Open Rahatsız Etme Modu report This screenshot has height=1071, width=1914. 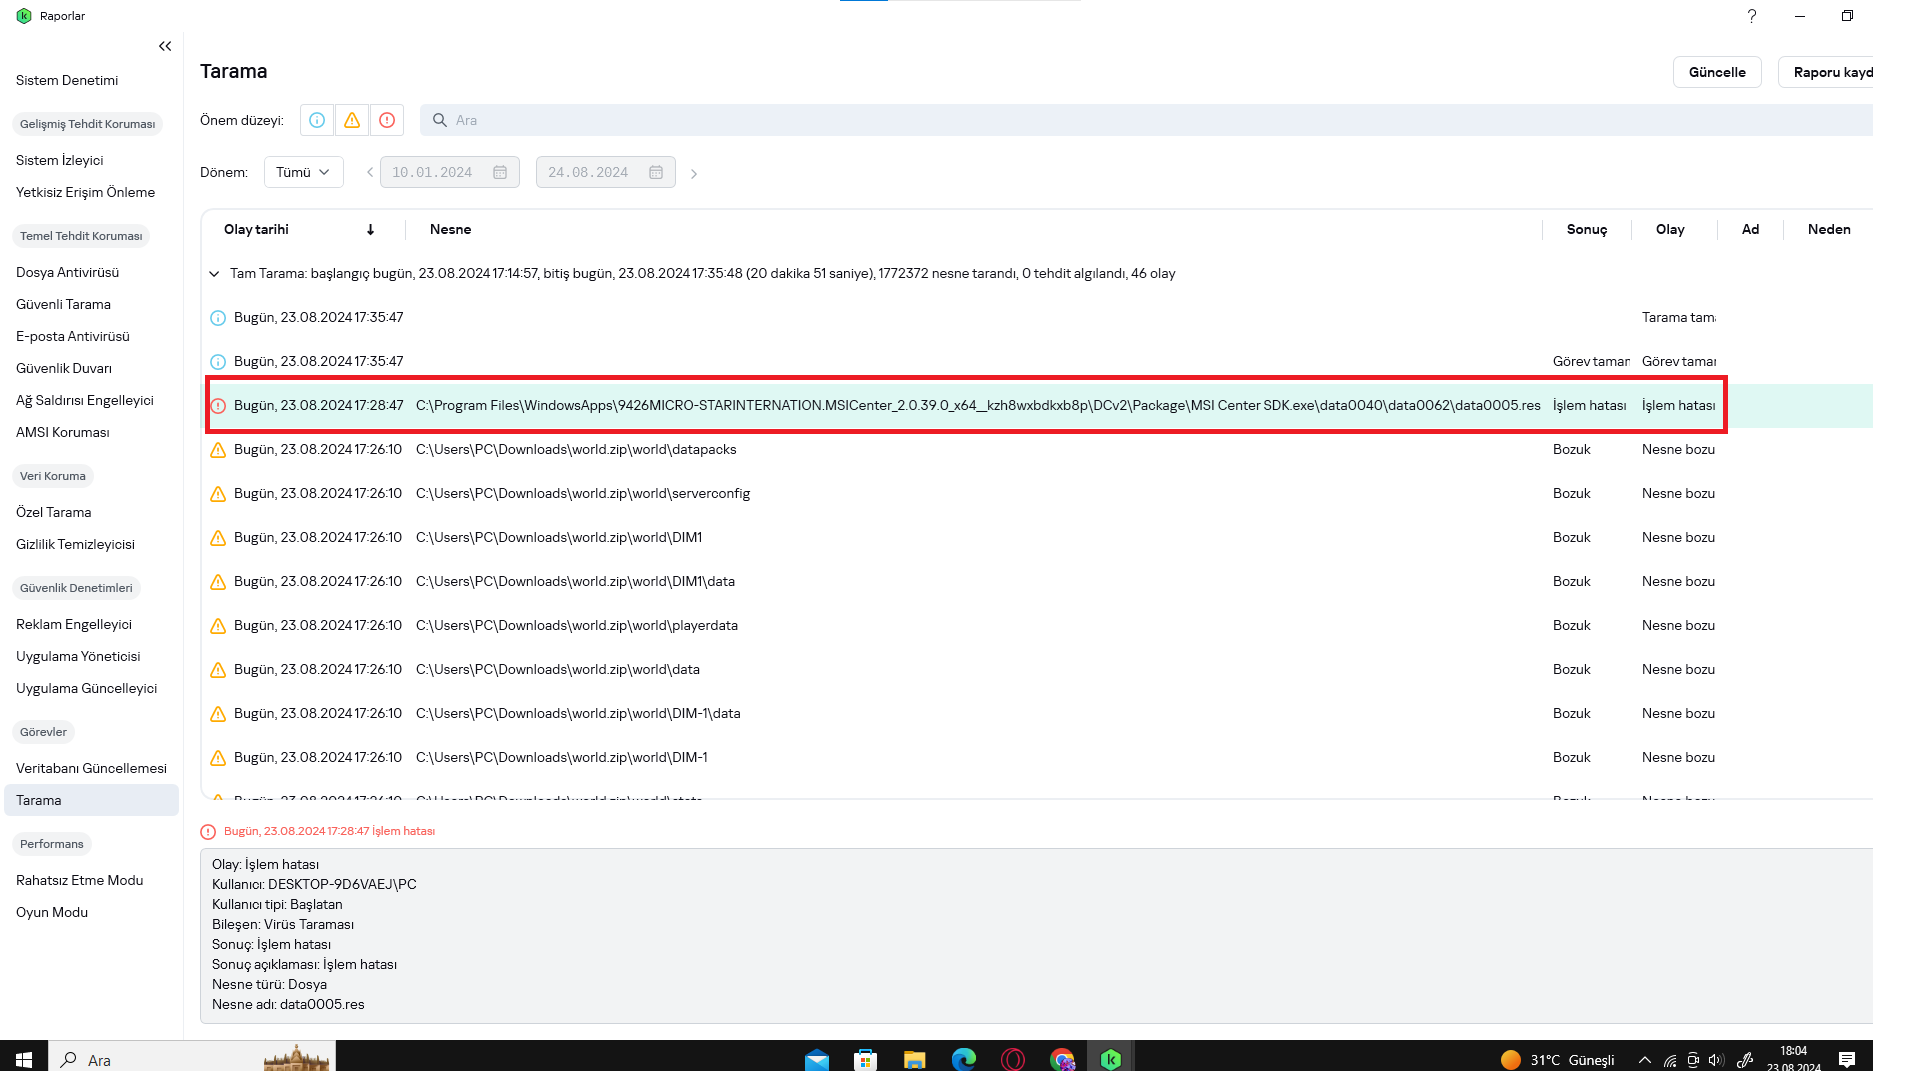[80, 880]
